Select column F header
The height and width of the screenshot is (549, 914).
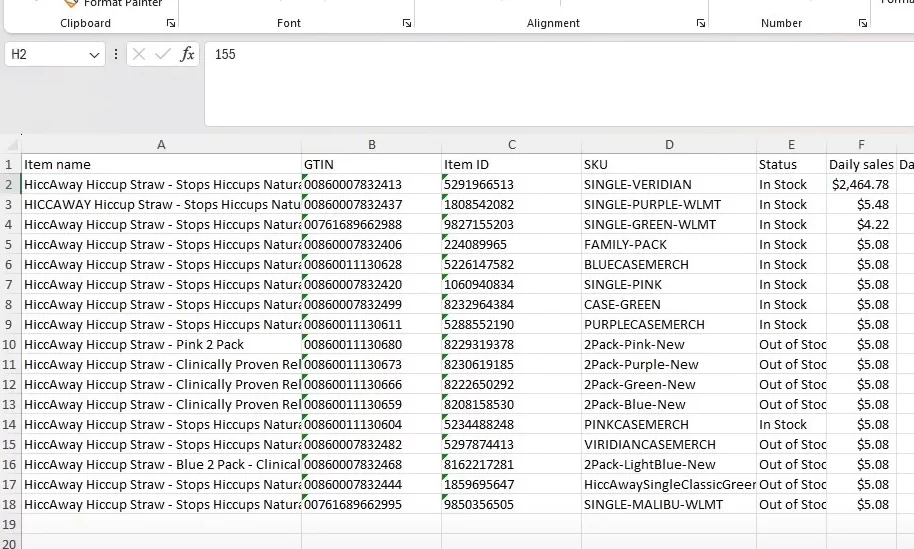click(x=861, y=145)
